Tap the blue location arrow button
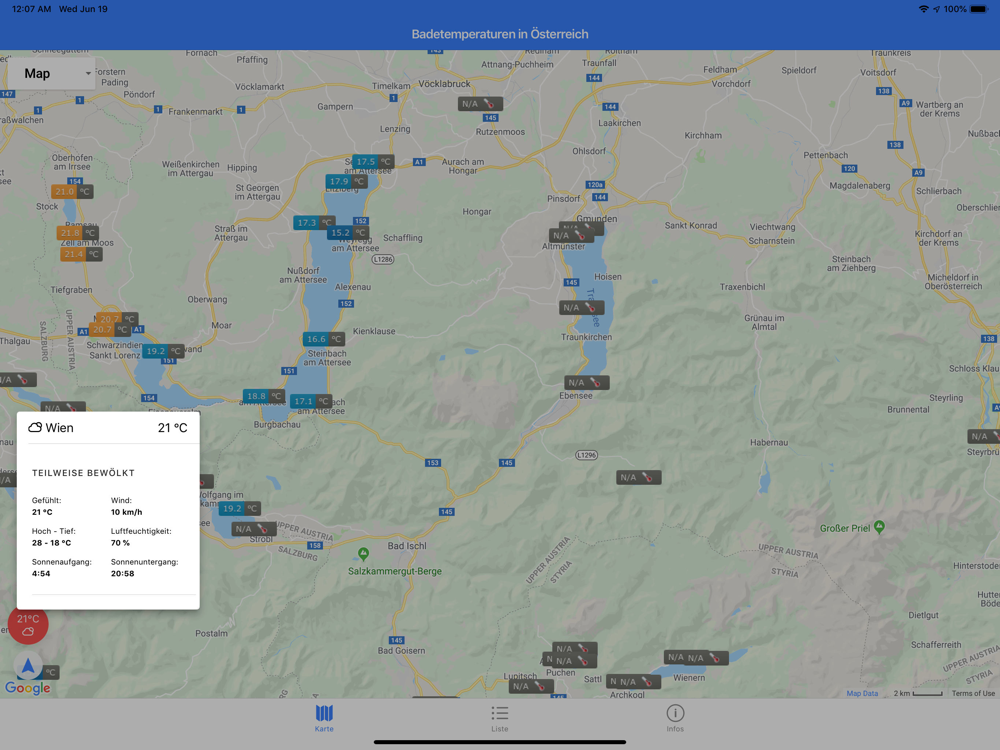Image resolution: width=1000 pixels, height=750 pixels. click(x=28, y=666)
